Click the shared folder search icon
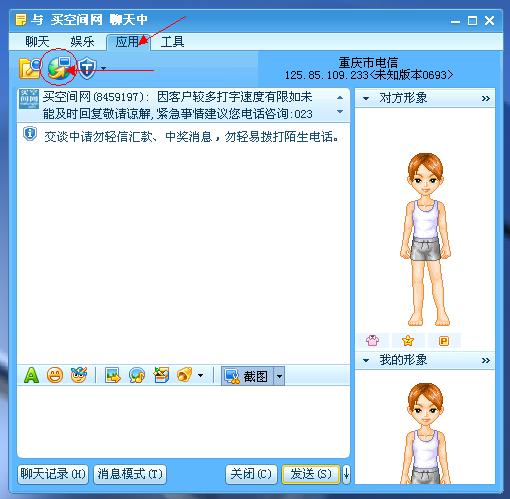The height and width of the screenshot is (499, 510). pyautogui.click(x=30, y=68)
